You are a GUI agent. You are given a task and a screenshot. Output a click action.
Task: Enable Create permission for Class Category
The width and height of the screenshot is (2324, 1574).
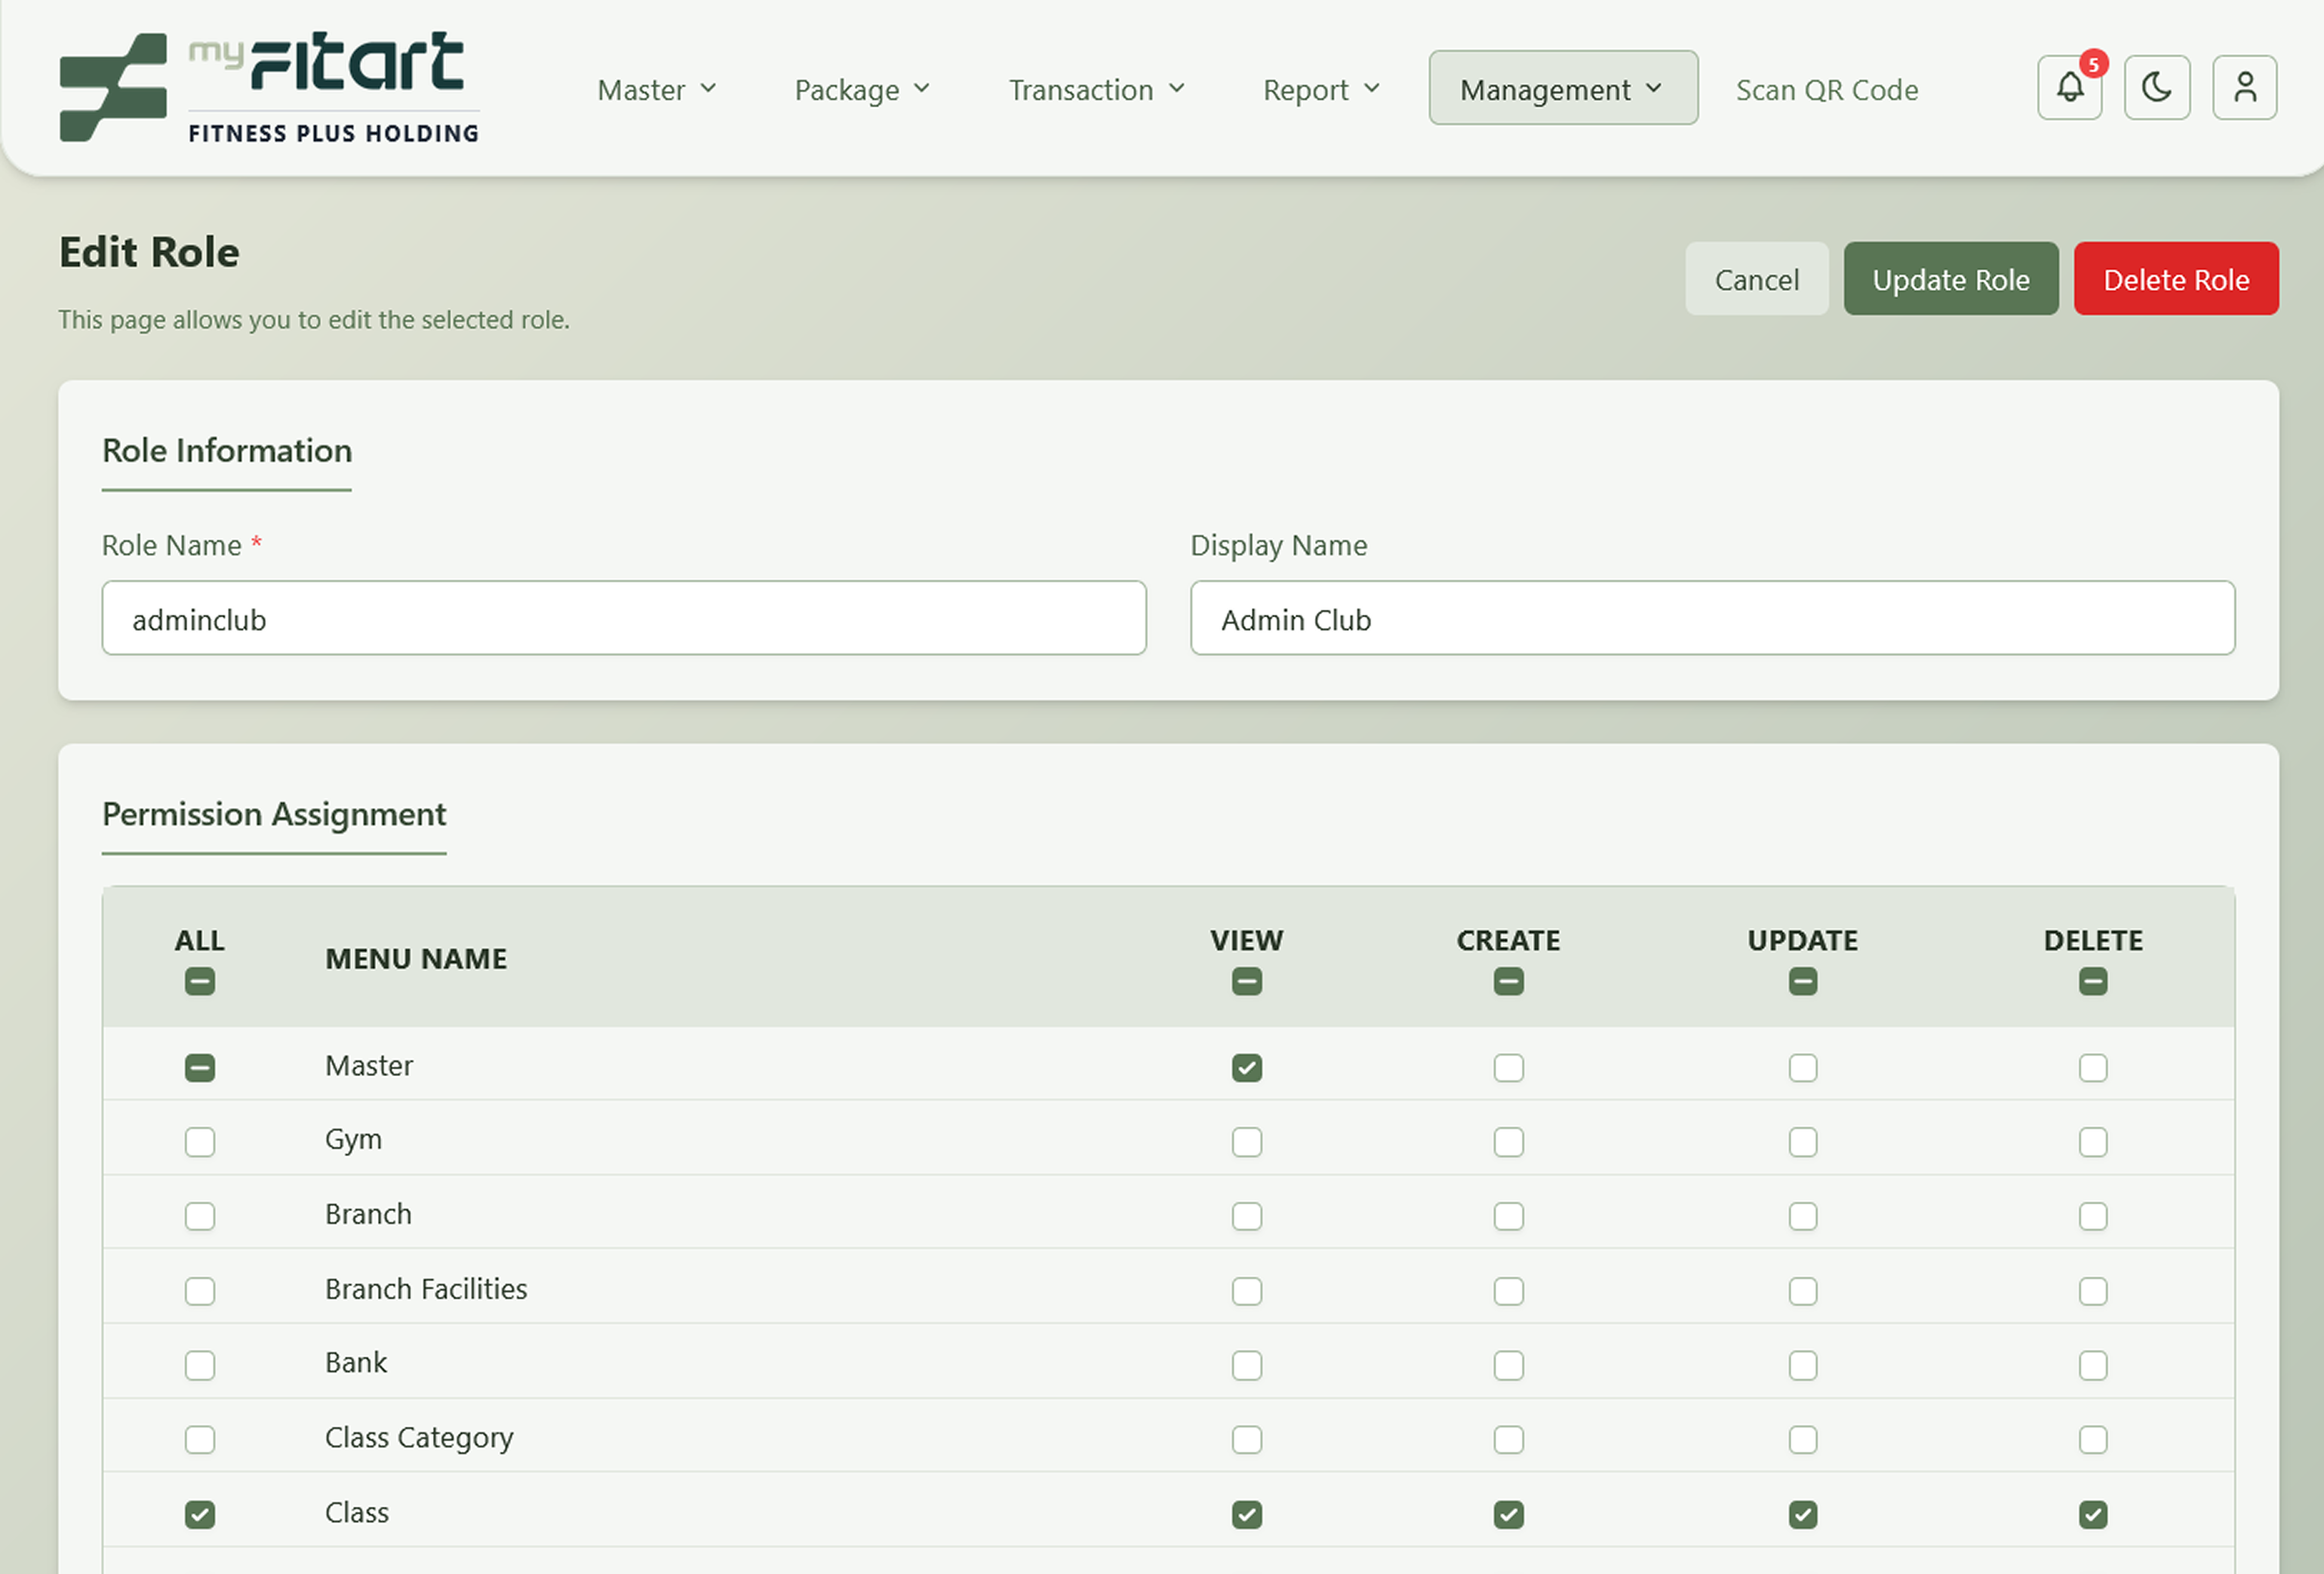point(1508,1439)
